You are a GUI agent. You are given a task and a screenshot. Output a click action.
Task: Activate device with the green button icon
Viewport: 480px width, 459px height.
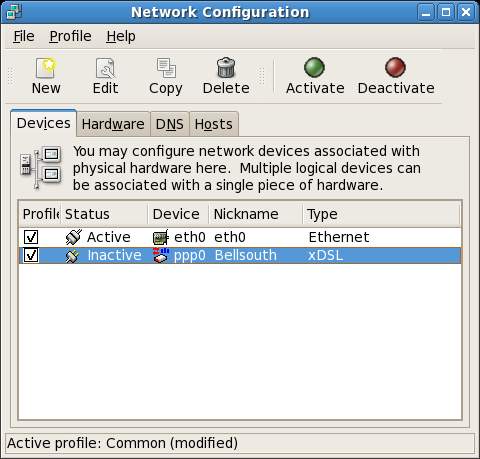[314, 67]
